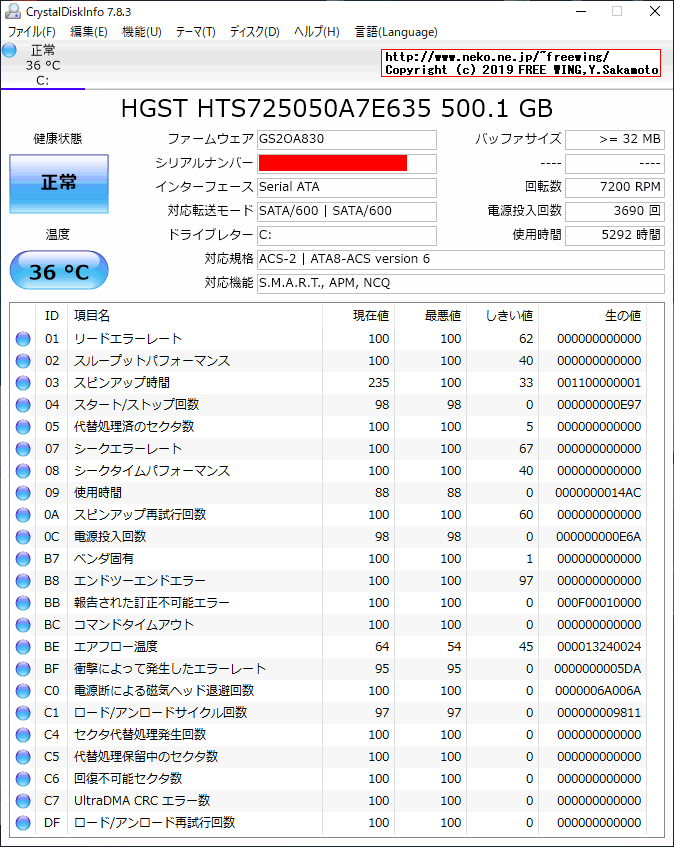Click the orb icon for UltraDMA CRC エラー数
This screenshot has height=847, width=674.
click(x=24, y=800)
